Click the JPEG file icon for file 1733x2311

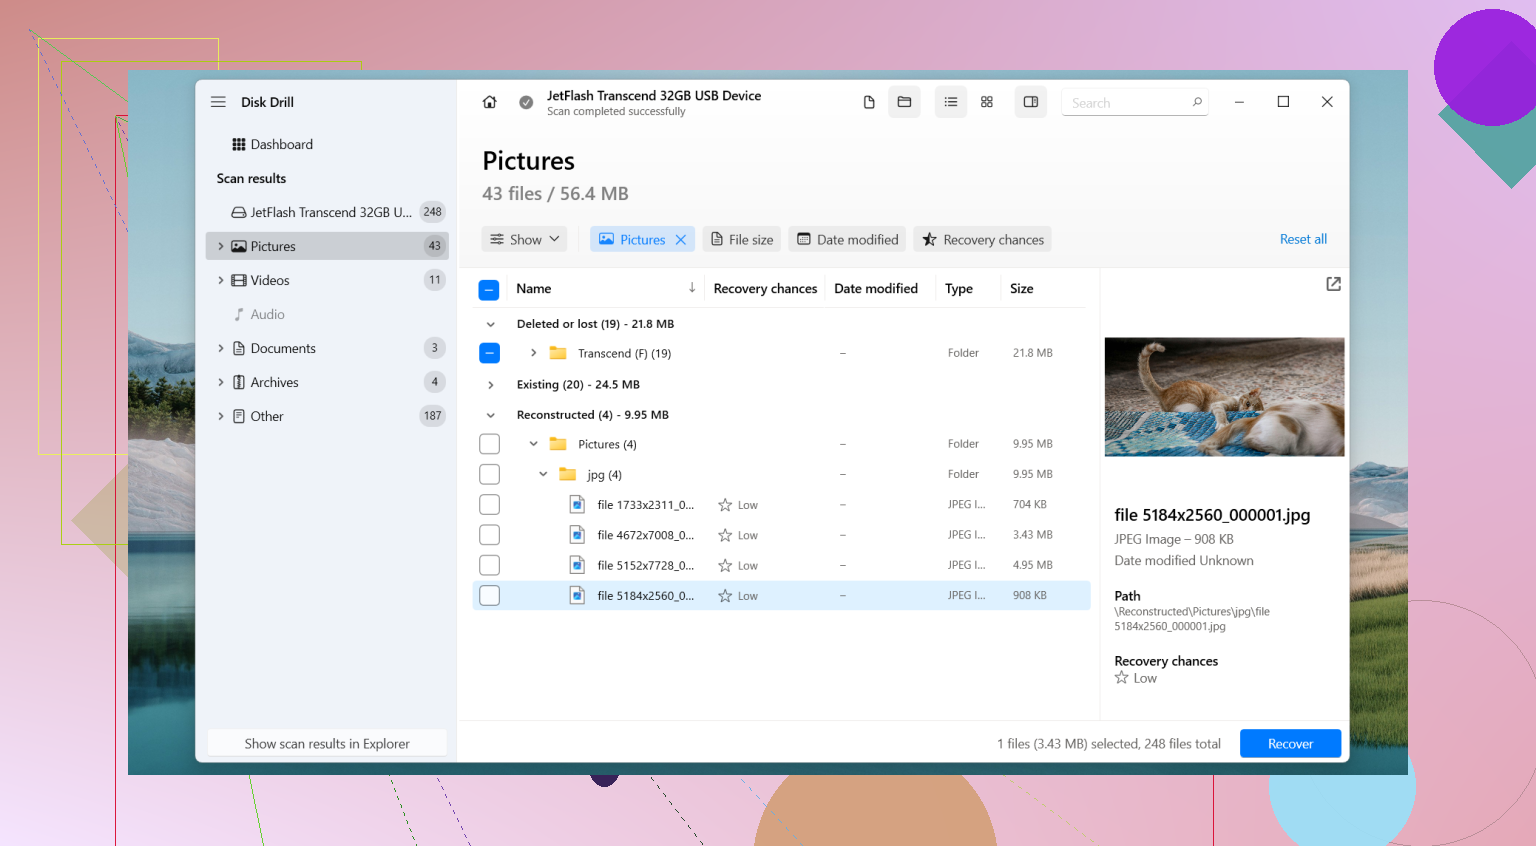coord(577,505)
